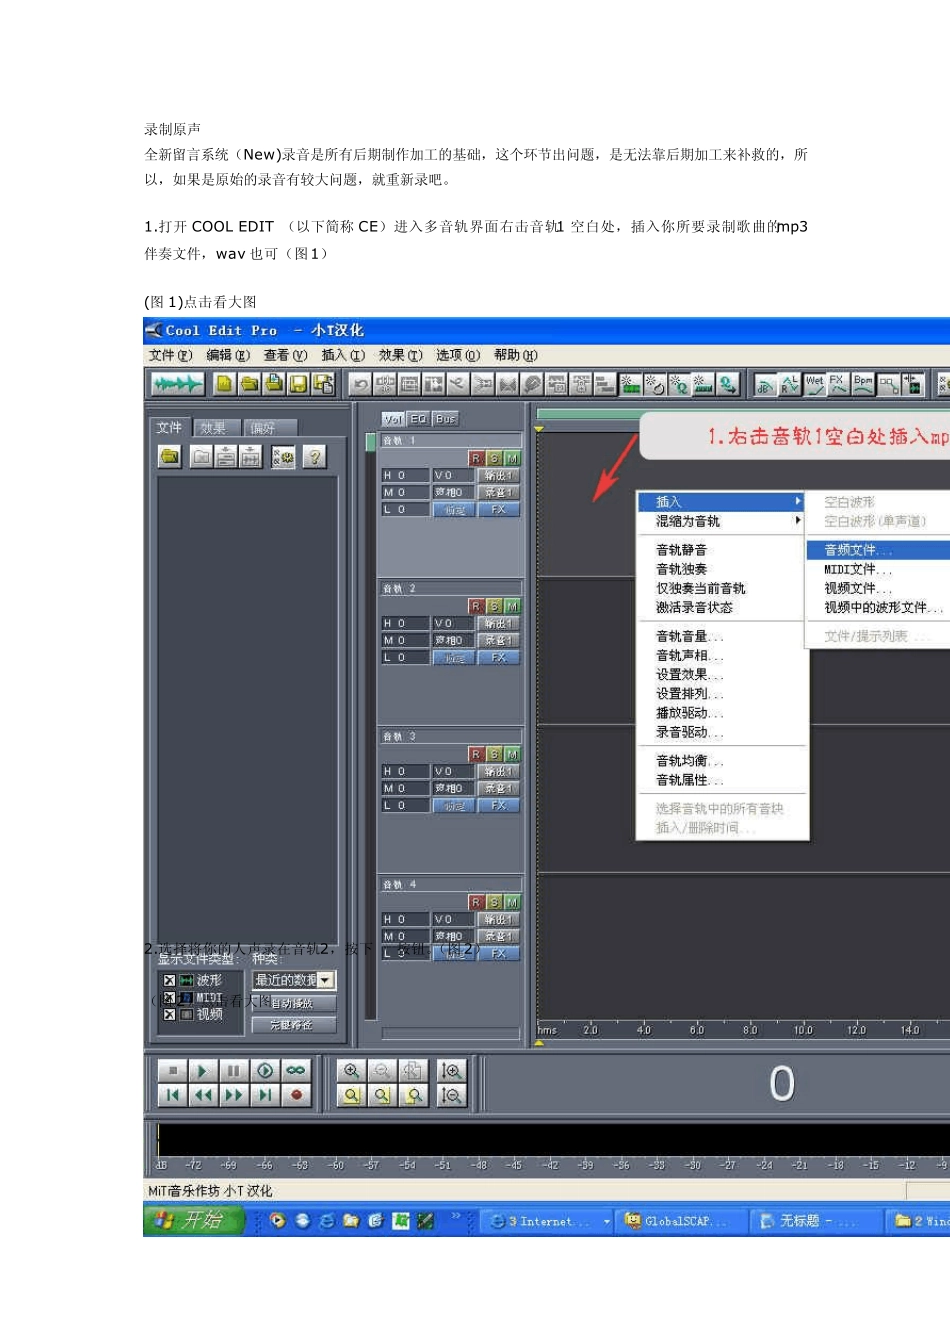Click the dB level meter bar
Screen dimensions: 950x1344
[553, 1139]
